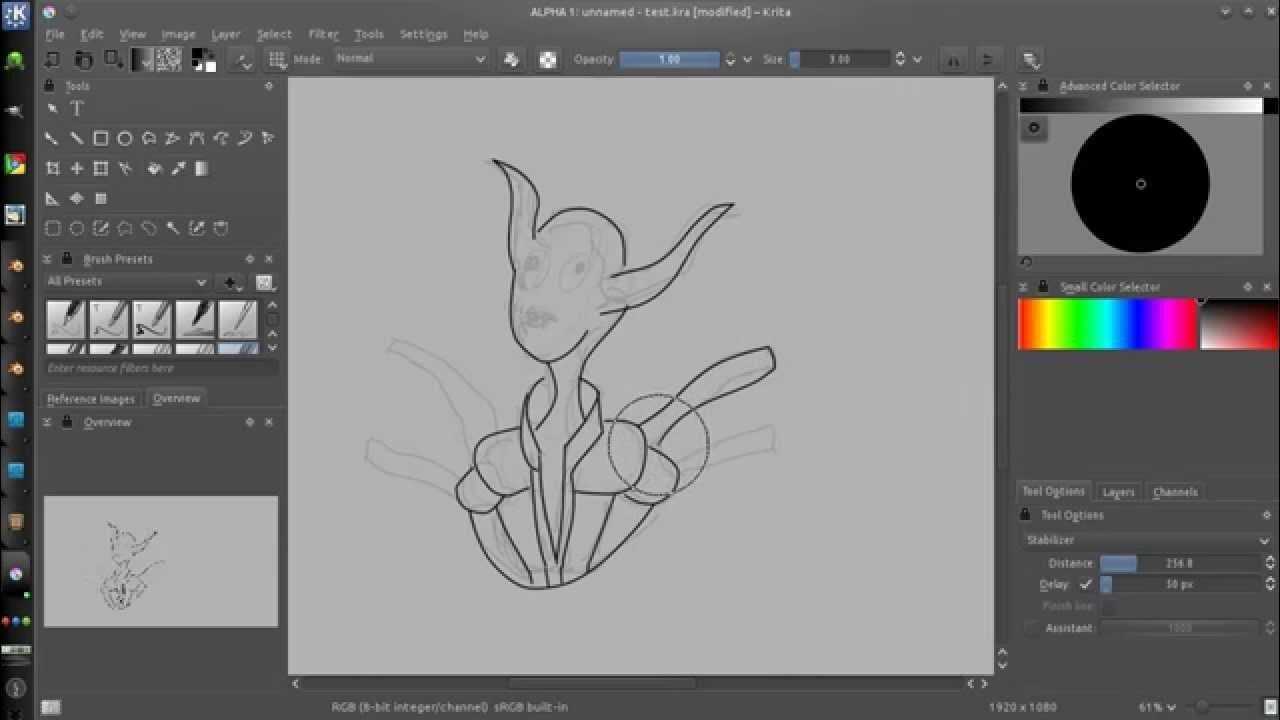
Task: Open the brush editor settings icon
Action: pyautogui.click(x=243, y=59)
